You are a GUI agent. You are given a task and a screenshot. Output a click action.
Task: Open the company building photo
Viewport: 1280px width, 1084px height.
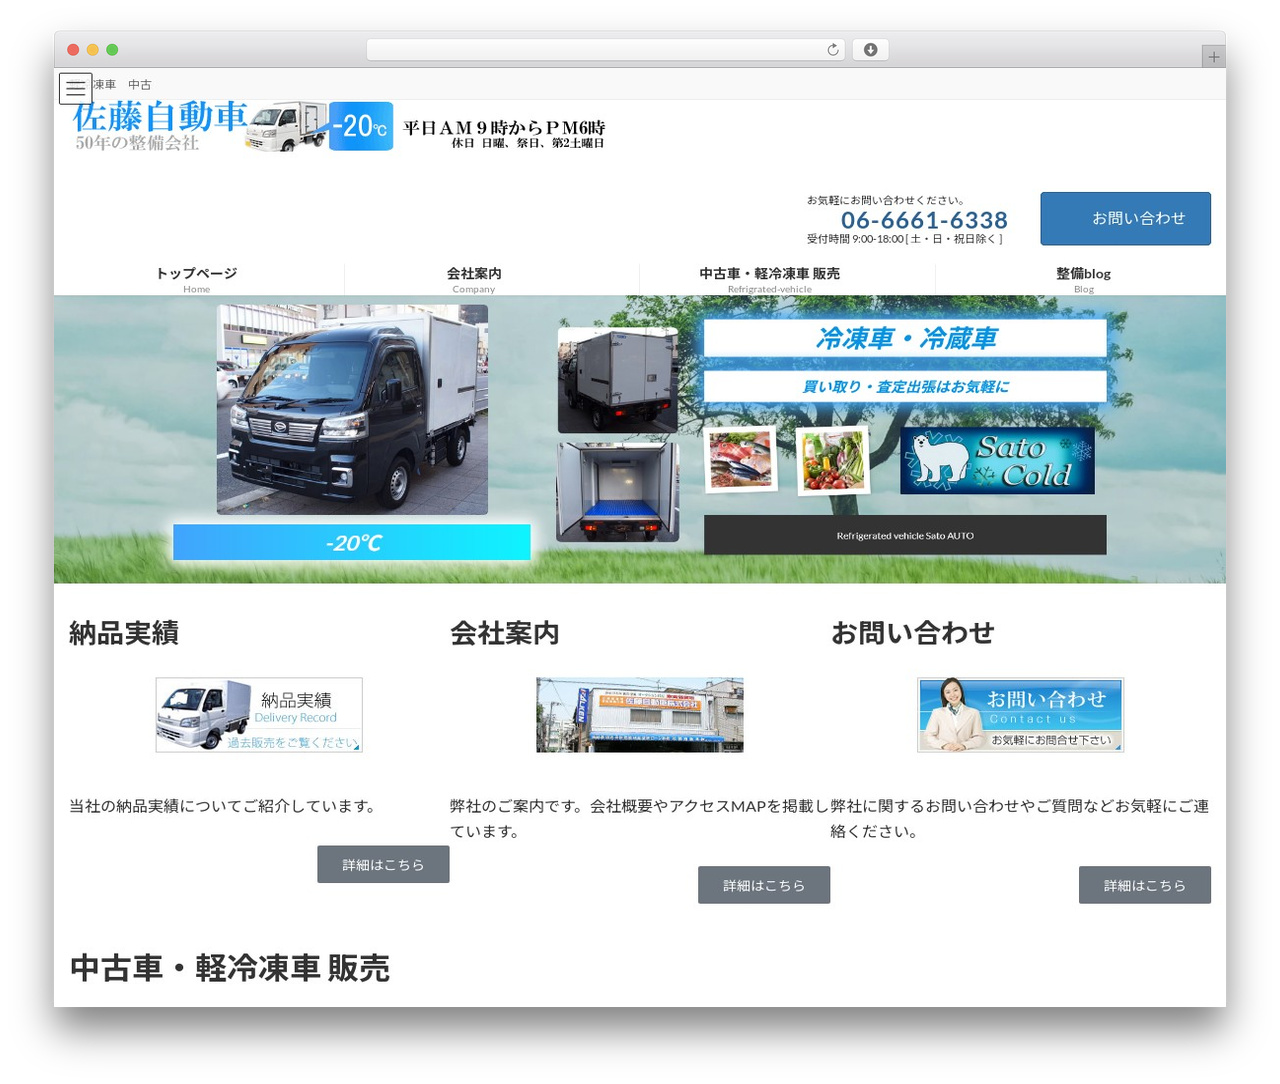[640, 715]
